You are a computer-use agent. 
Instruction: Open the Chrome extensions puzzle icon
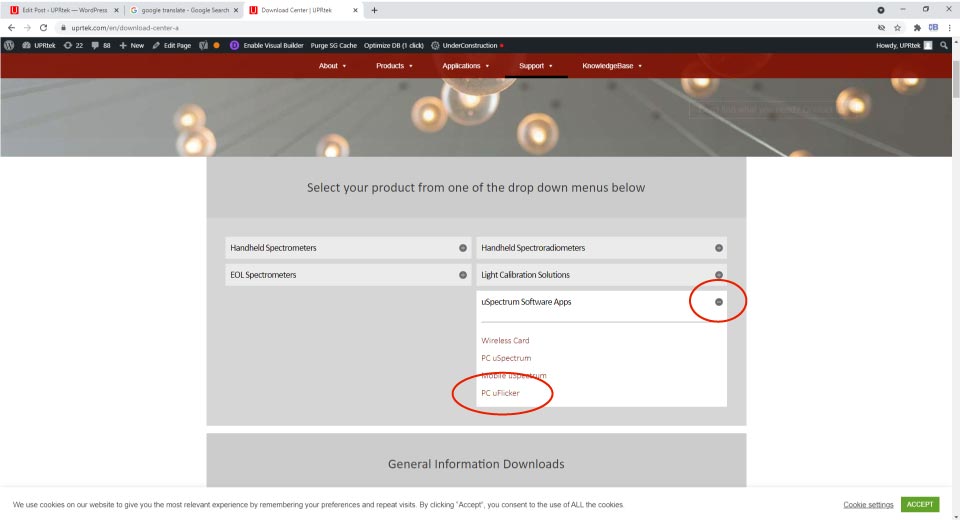point(917,28)
